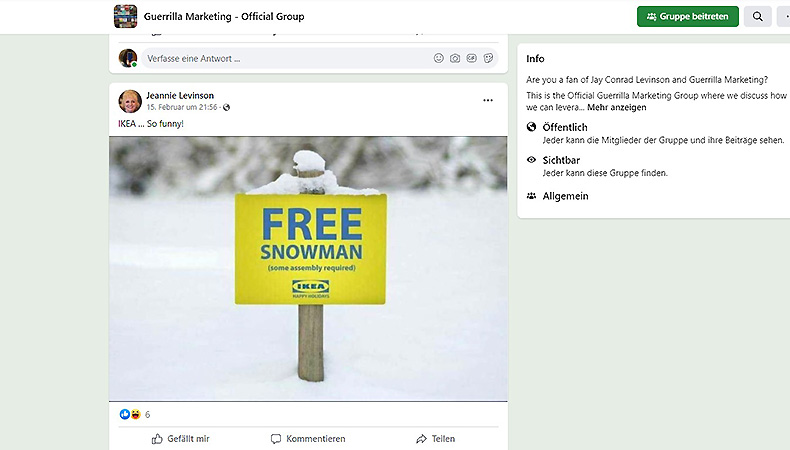Select the eye icon next to Sichtbar
This screenshot has width=790, height=450.
click(x=531, y=160)
